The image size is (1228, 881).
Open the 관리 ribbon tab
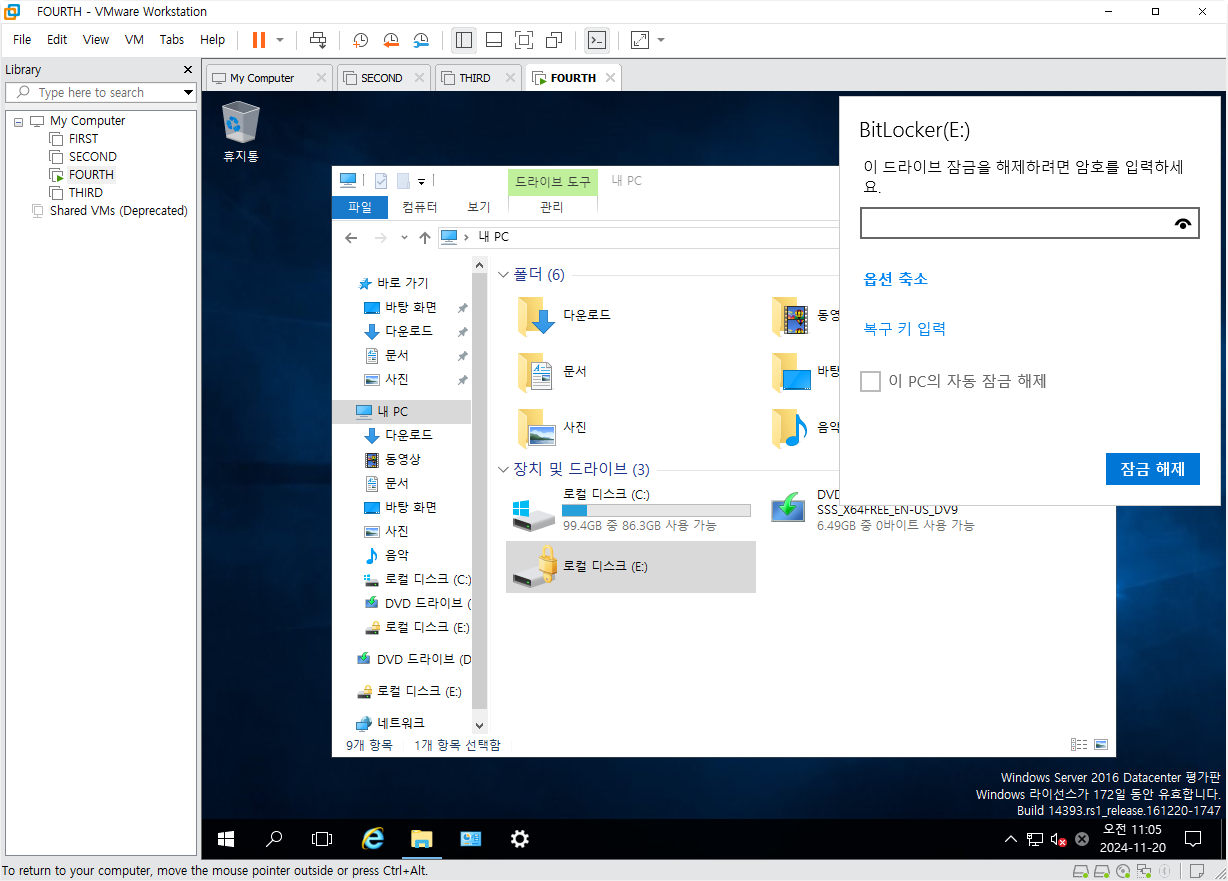tap(552, 207)
